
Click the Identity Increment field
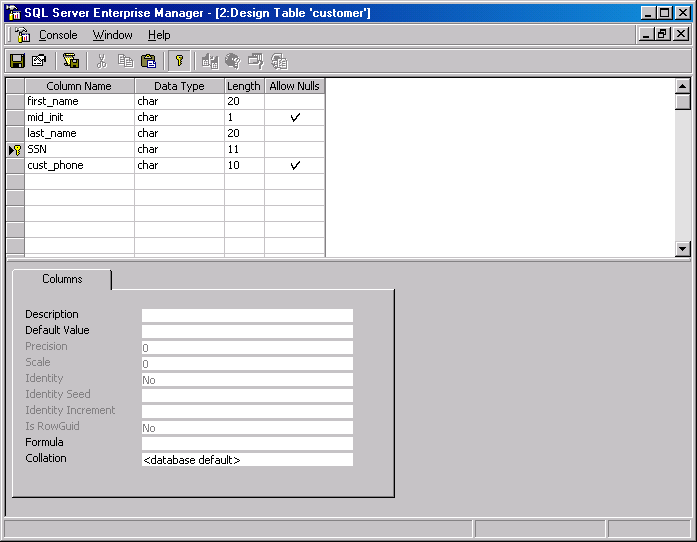(247, 411)
